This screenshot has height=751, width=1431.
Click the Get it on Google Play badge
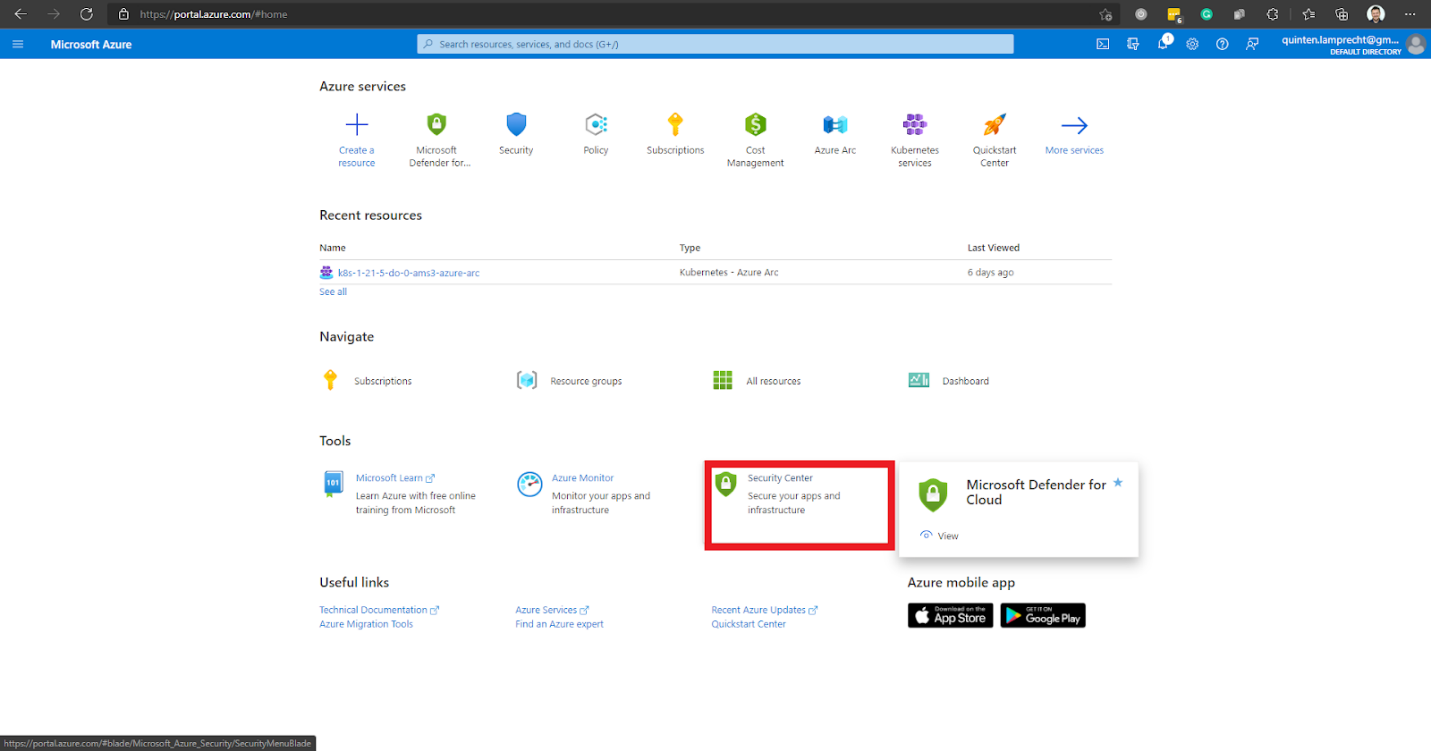pos(1043,615)
